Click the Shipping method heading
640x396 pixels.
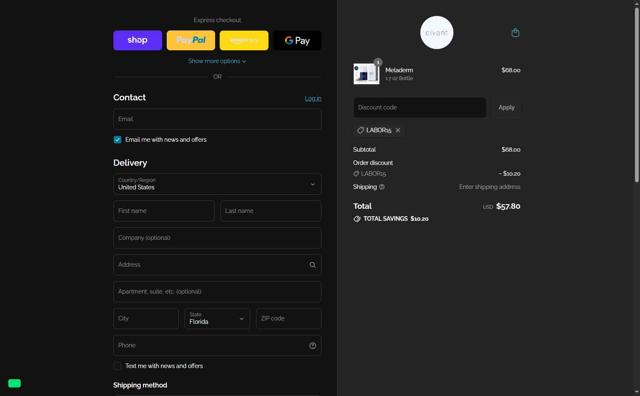click(140, 385)
